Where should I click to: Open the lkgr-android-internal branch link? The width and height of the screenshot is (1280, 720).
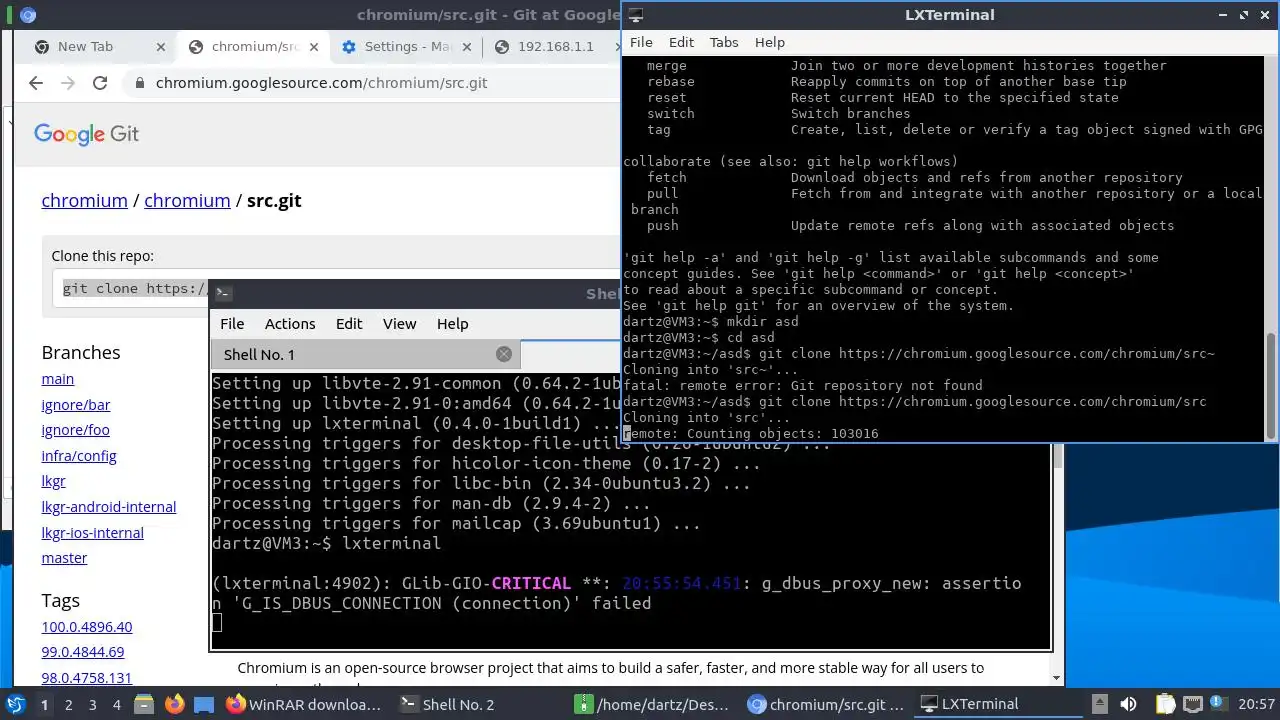click(x=108, y=507)
